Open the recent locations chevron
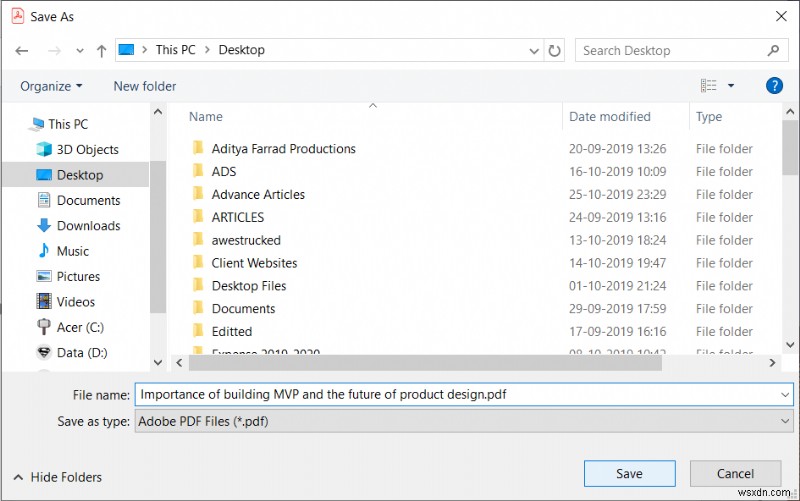 80,51
